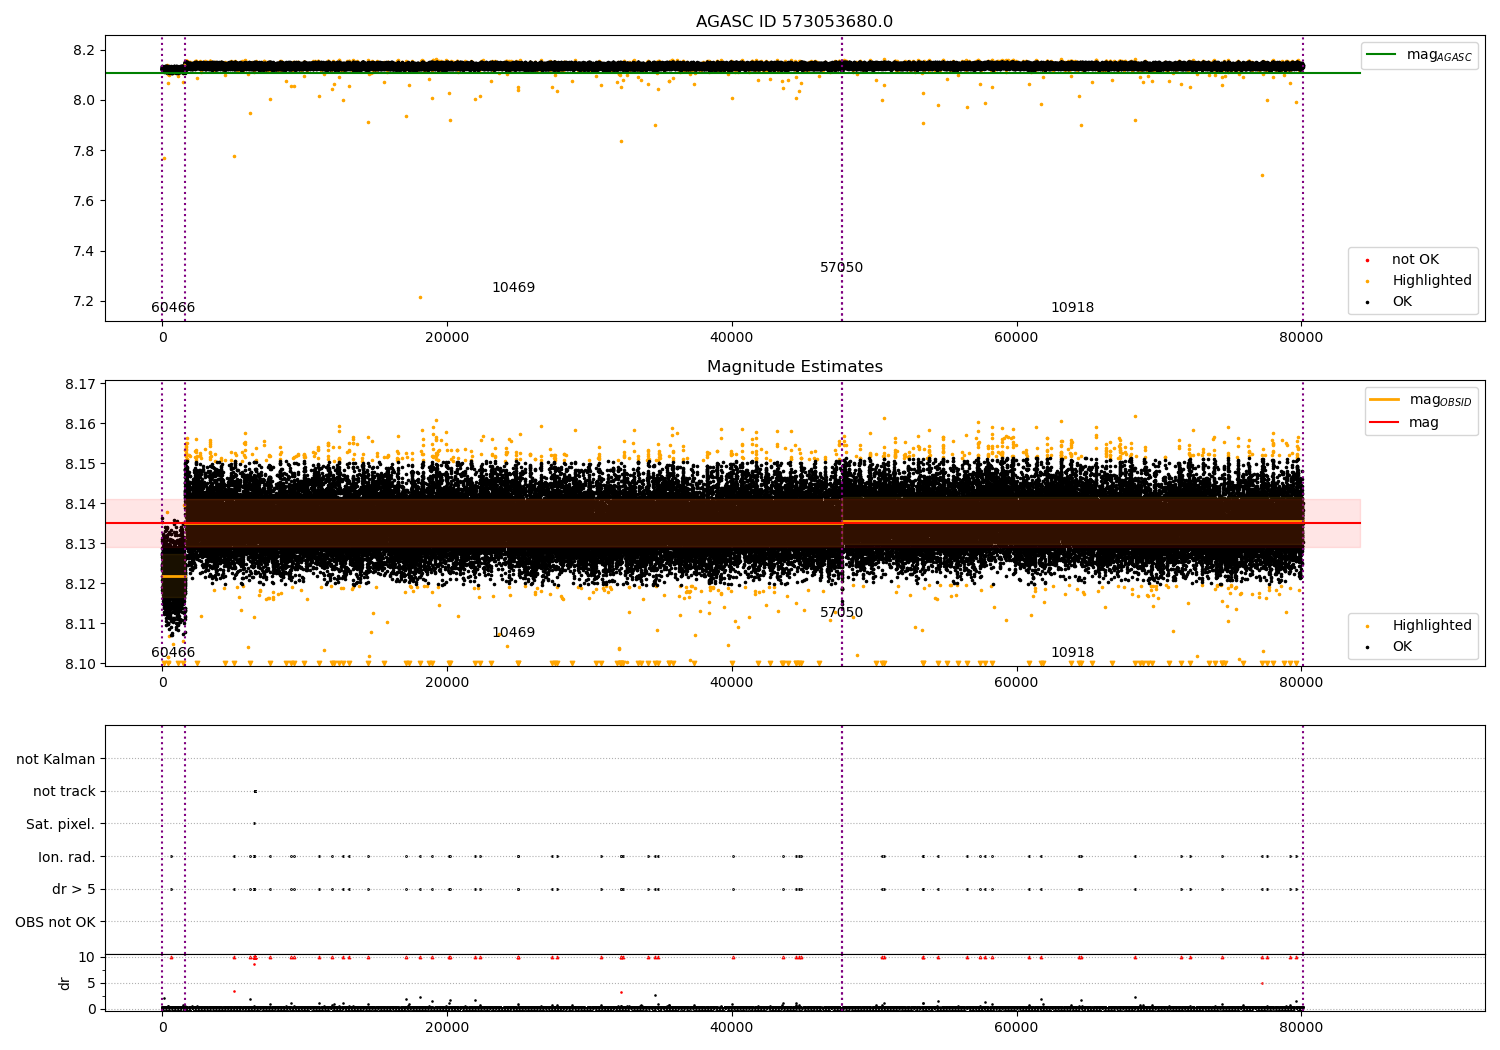Click the 8.15 y-axis tick label
1500x1050 pixels.
pos(80,464)
